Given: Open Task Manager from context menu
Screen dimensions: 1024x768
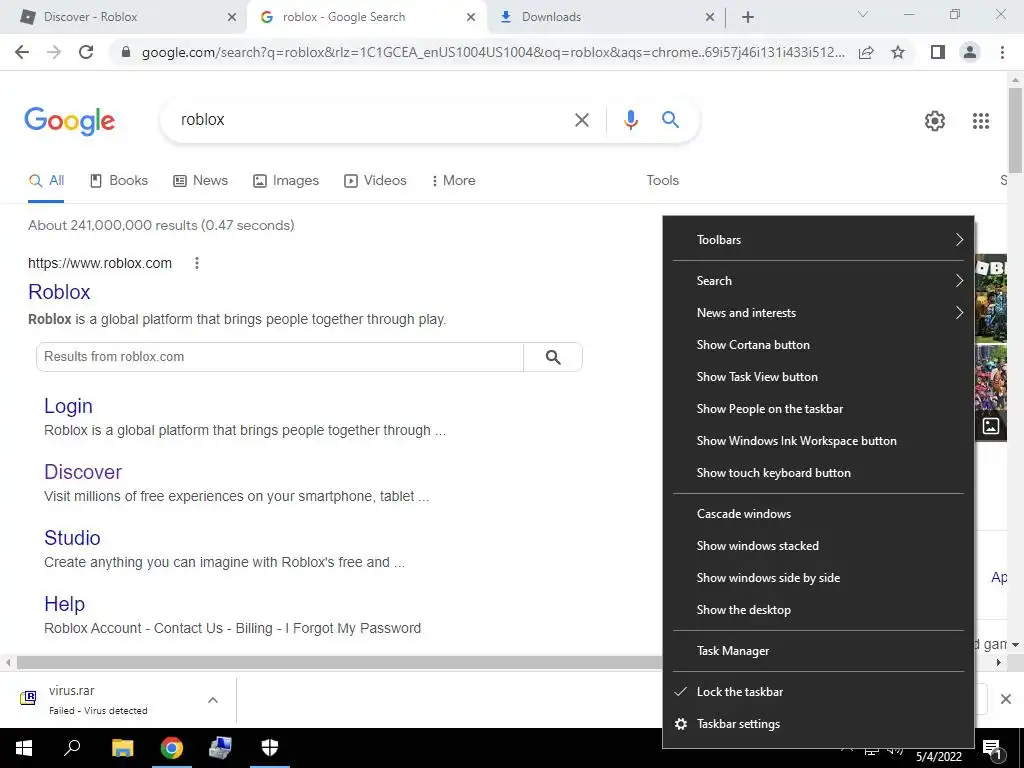Looking at the screenshot, I should (x=818, y=651).
